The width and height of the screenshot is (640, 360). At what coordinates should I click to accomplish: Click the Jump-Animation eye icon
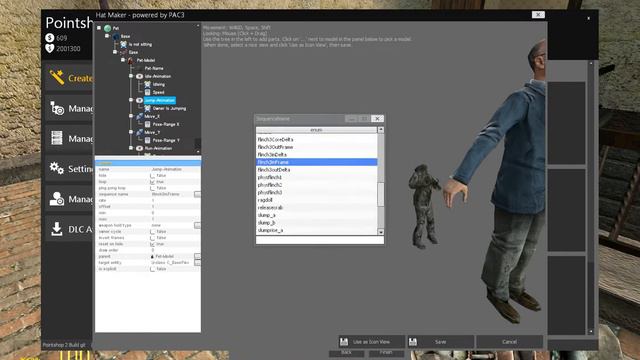(139, 100)
